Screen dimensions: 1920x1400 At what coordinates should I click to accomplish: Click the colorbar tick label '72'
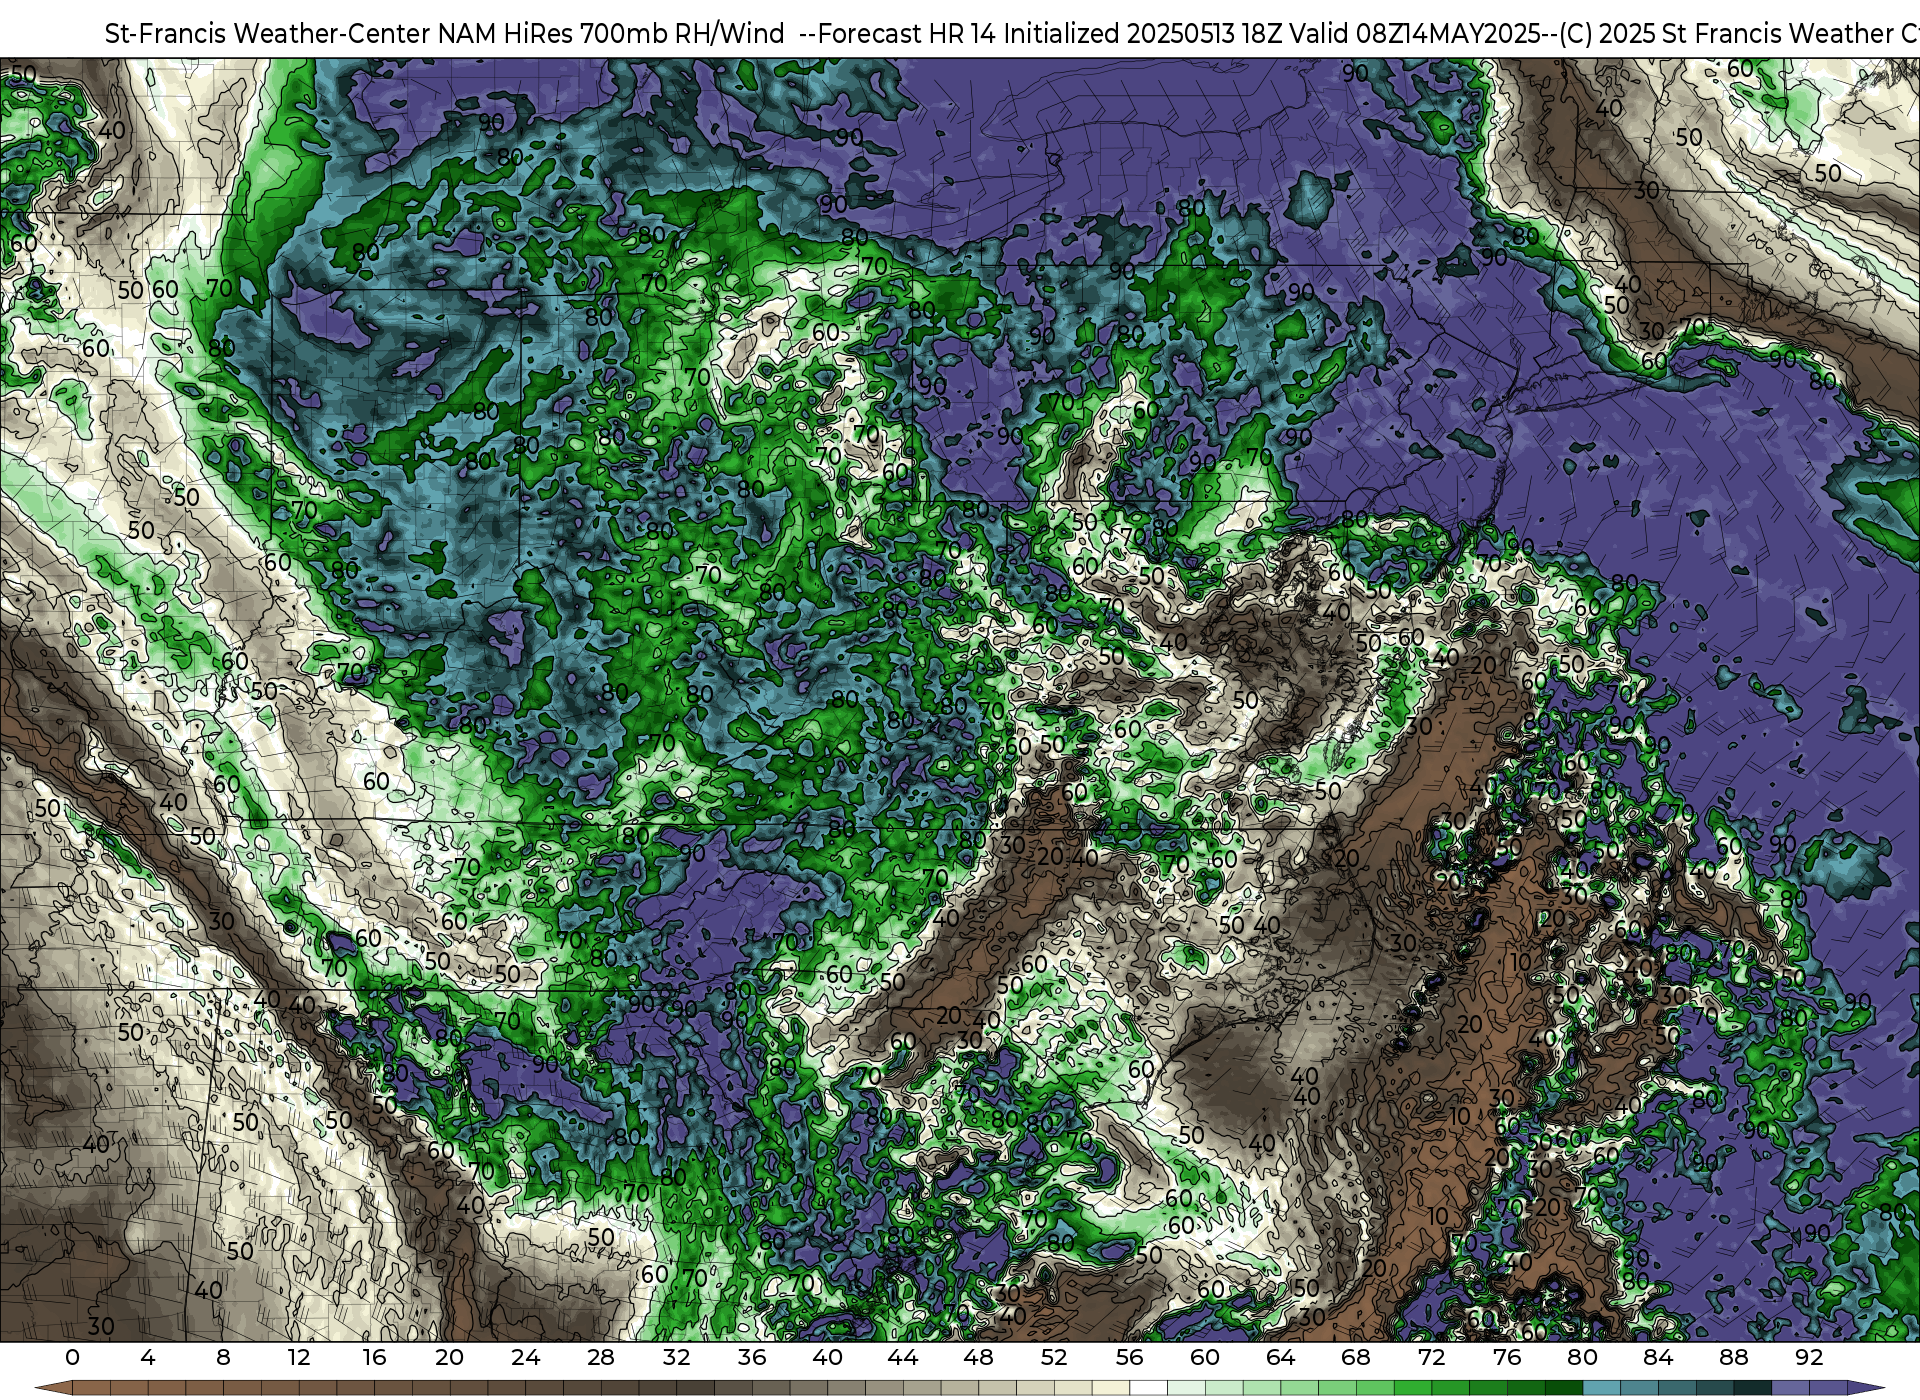[1432, 1358]
